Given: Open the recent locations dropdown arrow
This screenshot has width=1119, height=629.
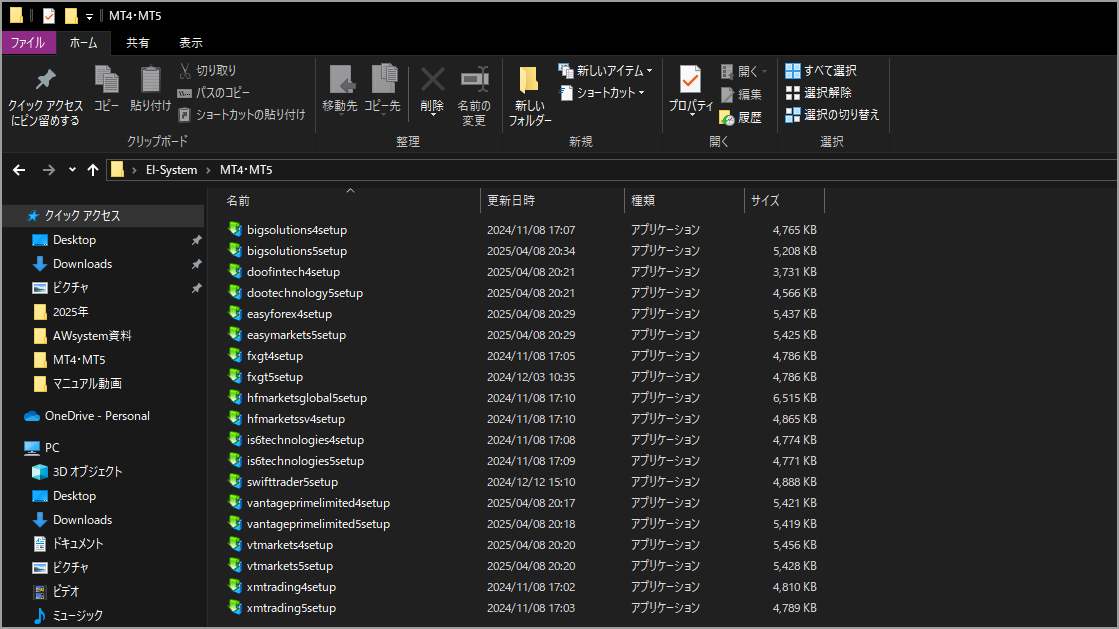Looking at the screenshot, I should coord(72,170).
